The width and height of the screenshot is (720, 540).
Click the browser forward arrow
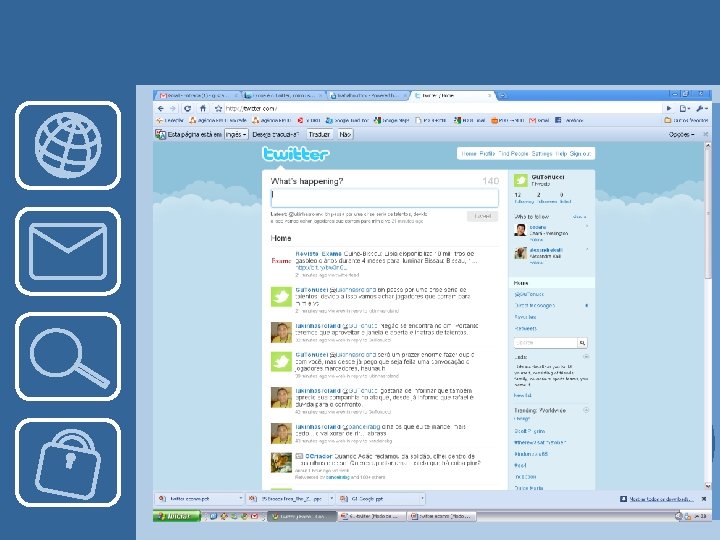(173, 108)
